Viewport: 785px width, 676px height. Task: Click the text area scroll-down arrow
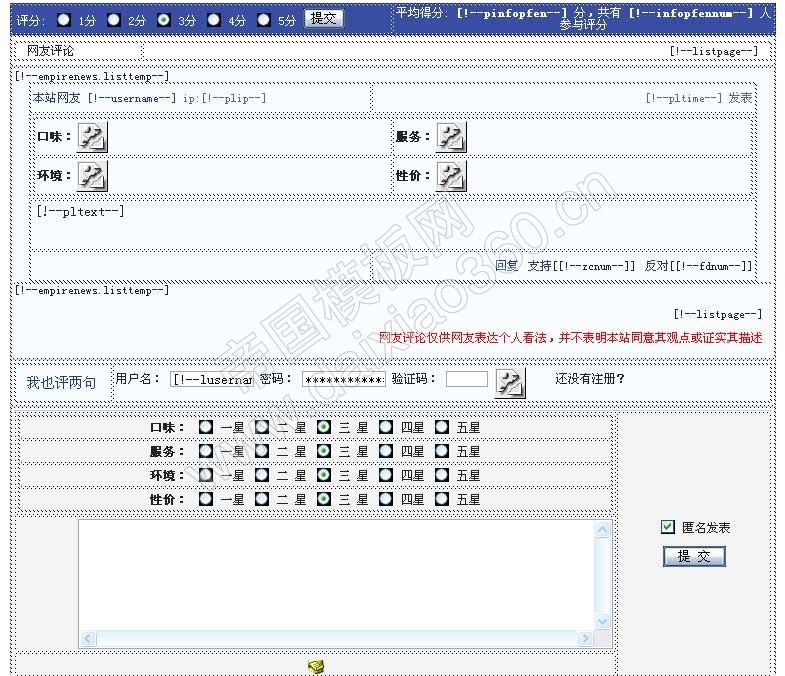click(x=603, y=622)
